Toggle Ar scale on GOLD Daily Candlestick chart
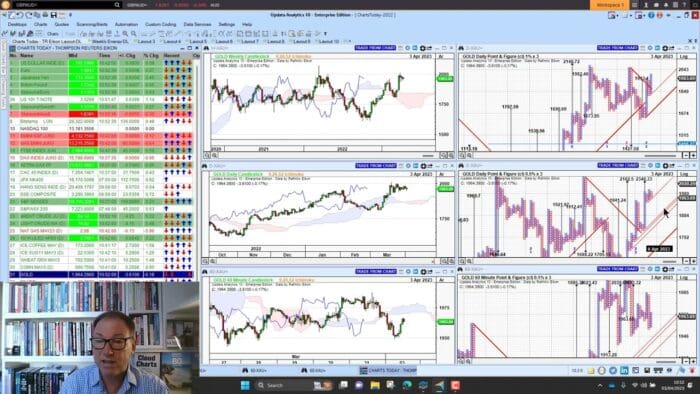This screenshot has height=394, width=700. tap(441, 174)
